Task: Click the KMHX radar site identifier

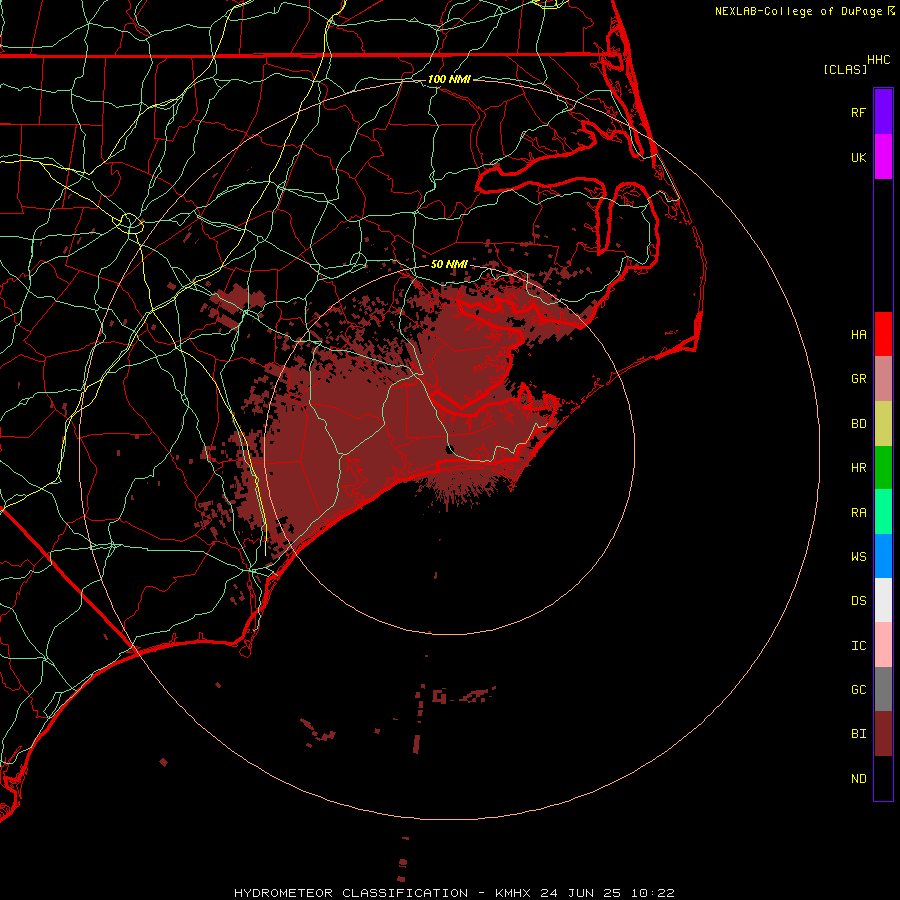Action: [513, 893]
